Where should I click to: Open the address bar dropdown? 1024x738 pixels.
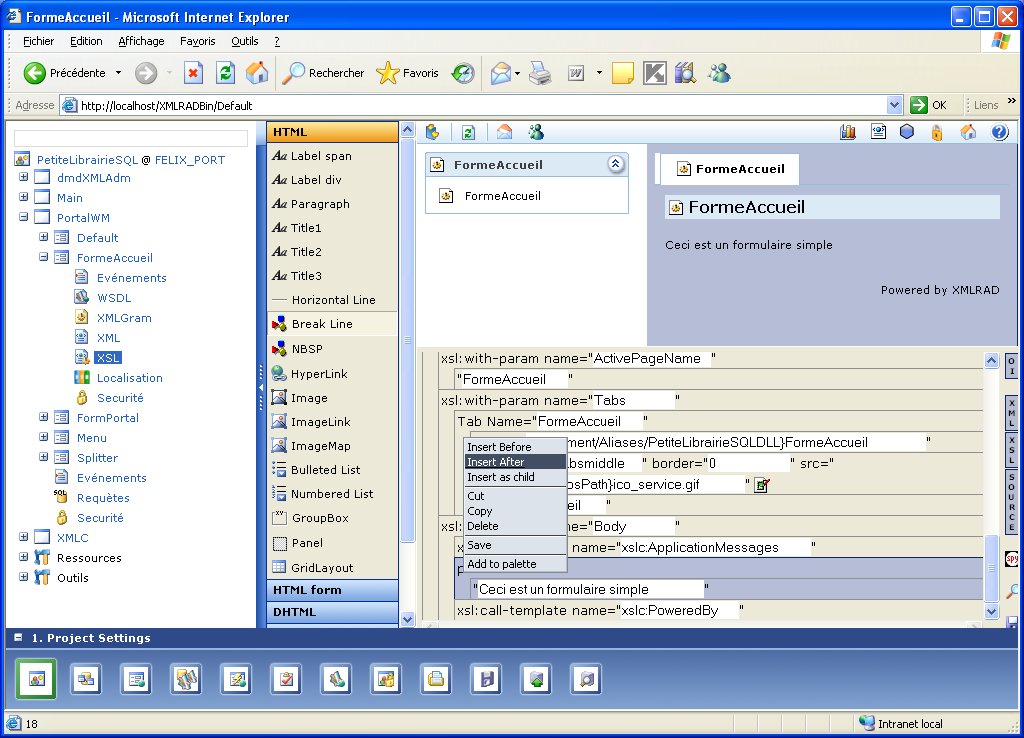[x=895, y=105]
